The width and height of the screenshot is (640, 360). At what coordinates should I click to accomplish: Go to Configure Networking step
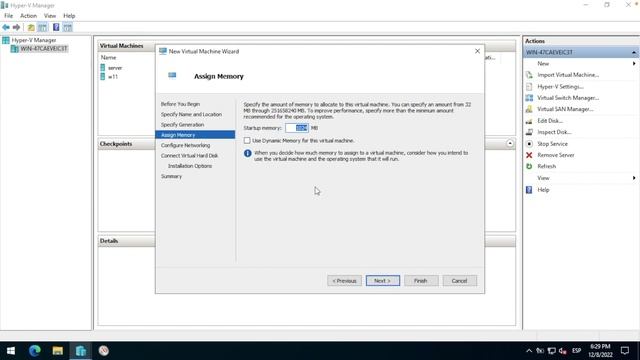click(185, 145)
